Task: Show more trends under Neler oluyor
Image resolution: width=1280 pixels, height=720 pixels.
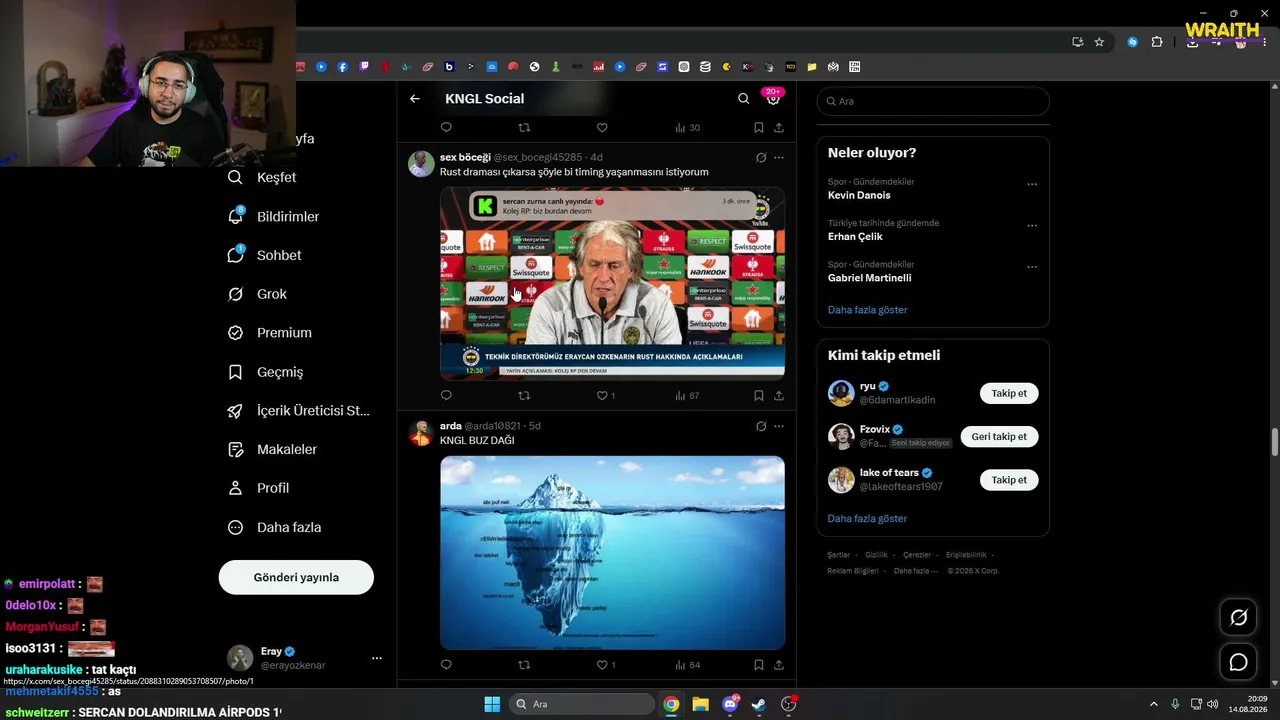Action: (x=868, y=310)
